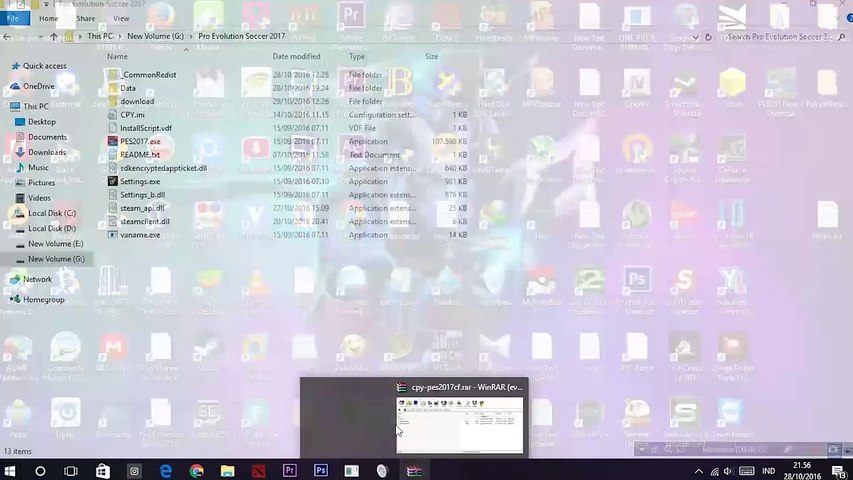Sort files by Date modified column

(296, 56)
